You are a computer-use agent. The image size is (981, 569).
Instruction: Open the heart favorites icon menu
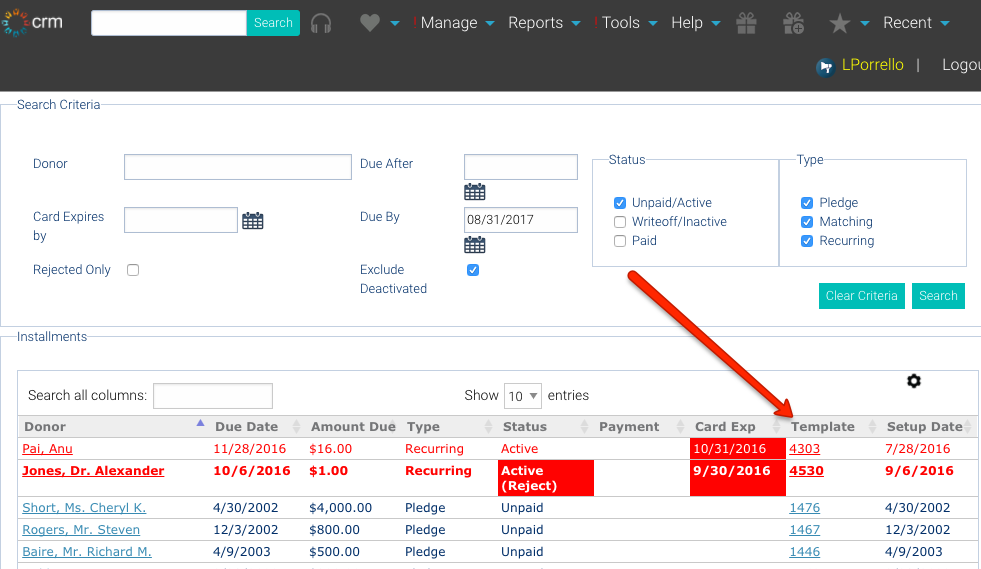[370, 23]
